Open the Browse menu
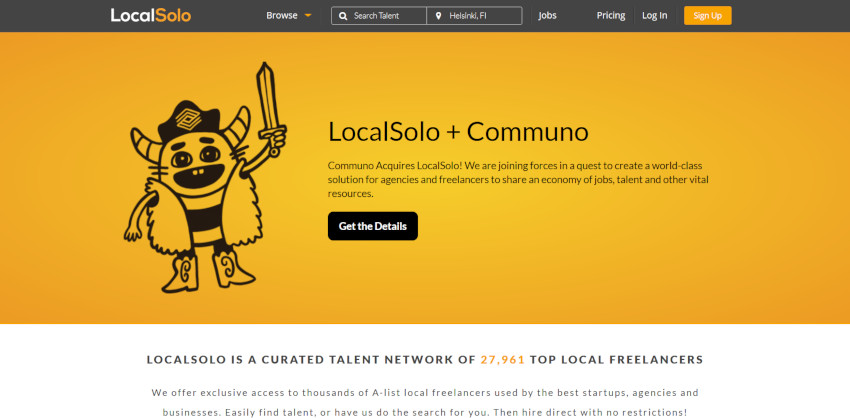Screen dimensions: 850x418 (x=282, y=16)
